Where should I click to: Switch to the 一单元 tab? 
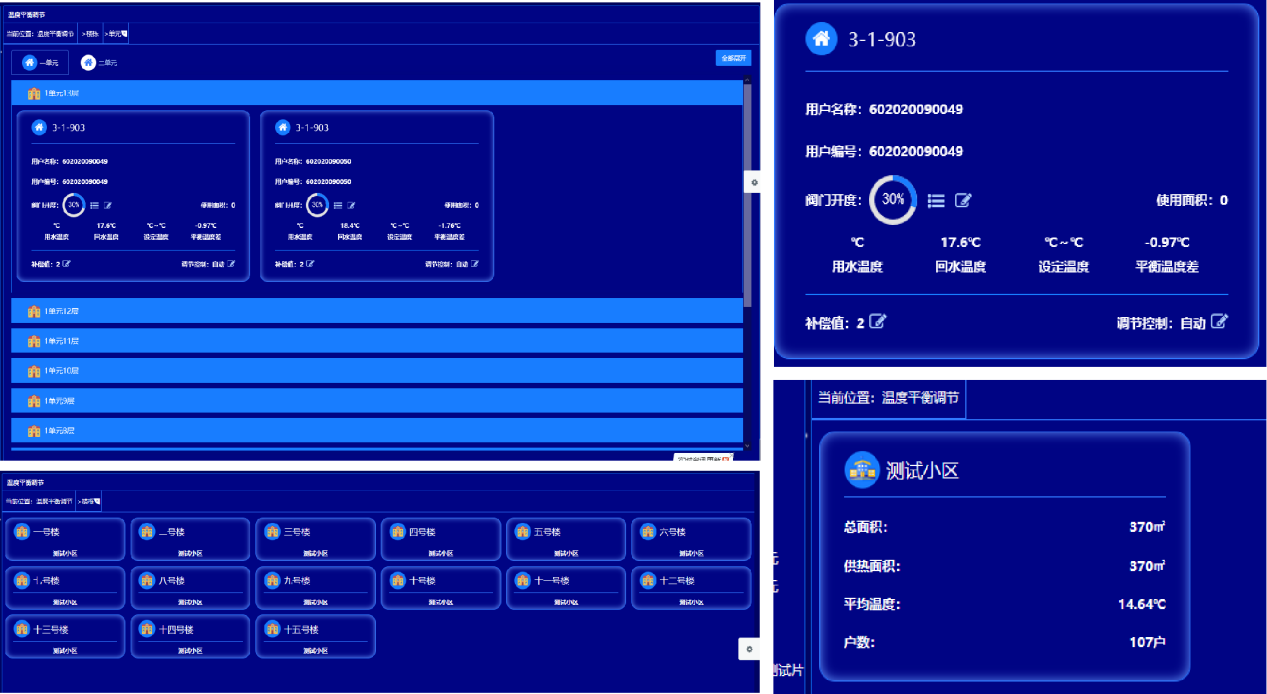(x=40, y=63)
